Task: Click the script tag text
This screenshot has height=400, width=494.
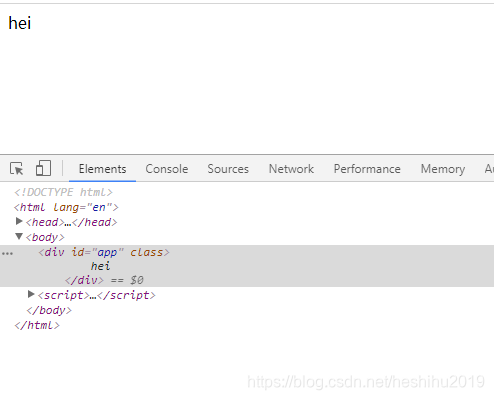Action: [x=97, y=295]
